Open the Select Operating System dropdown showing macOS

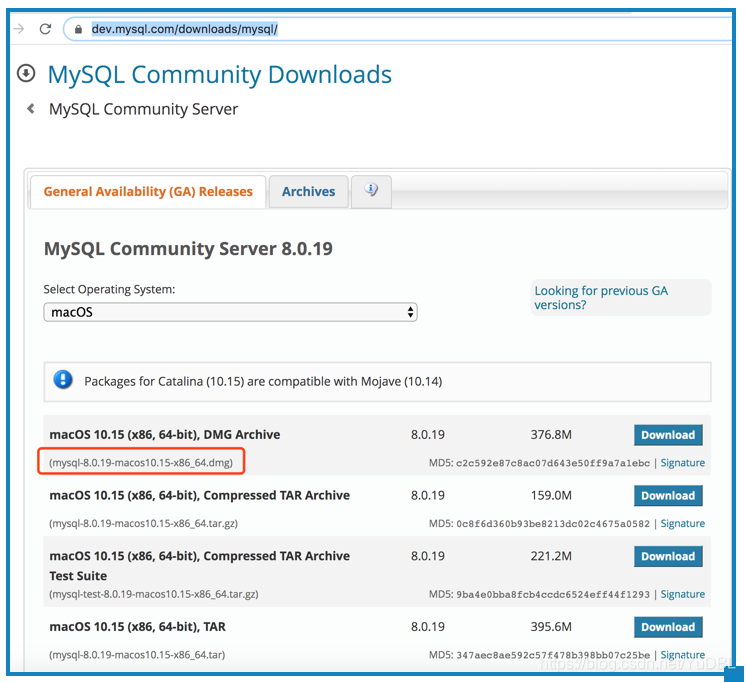[230, 312]
